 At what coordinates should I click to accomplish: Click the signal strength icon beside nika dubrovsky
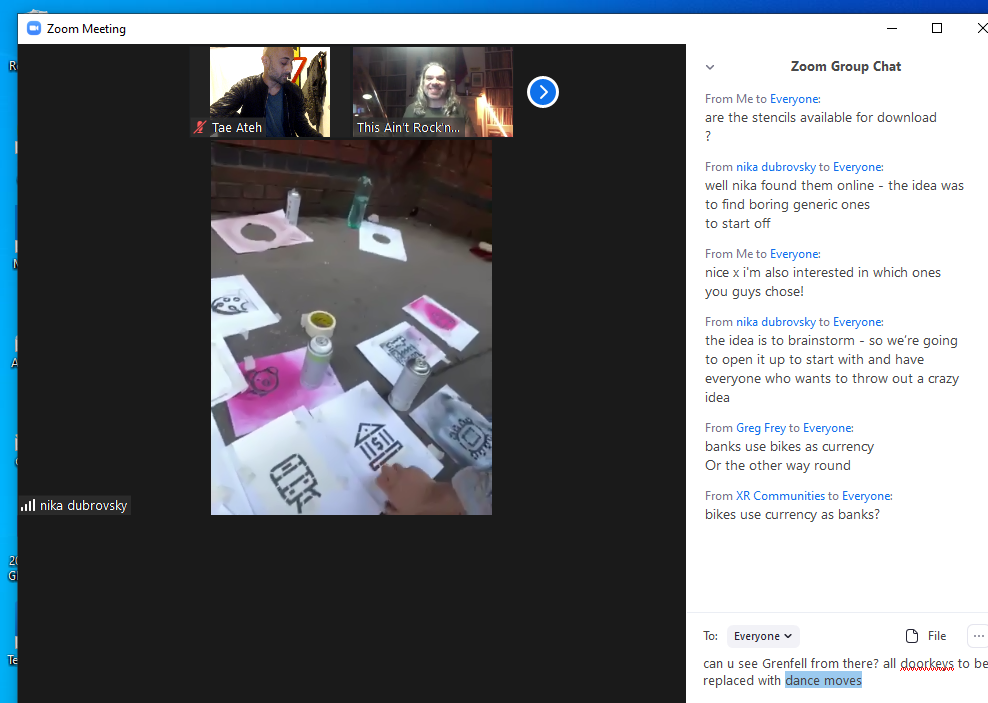[x=28, y=506]
